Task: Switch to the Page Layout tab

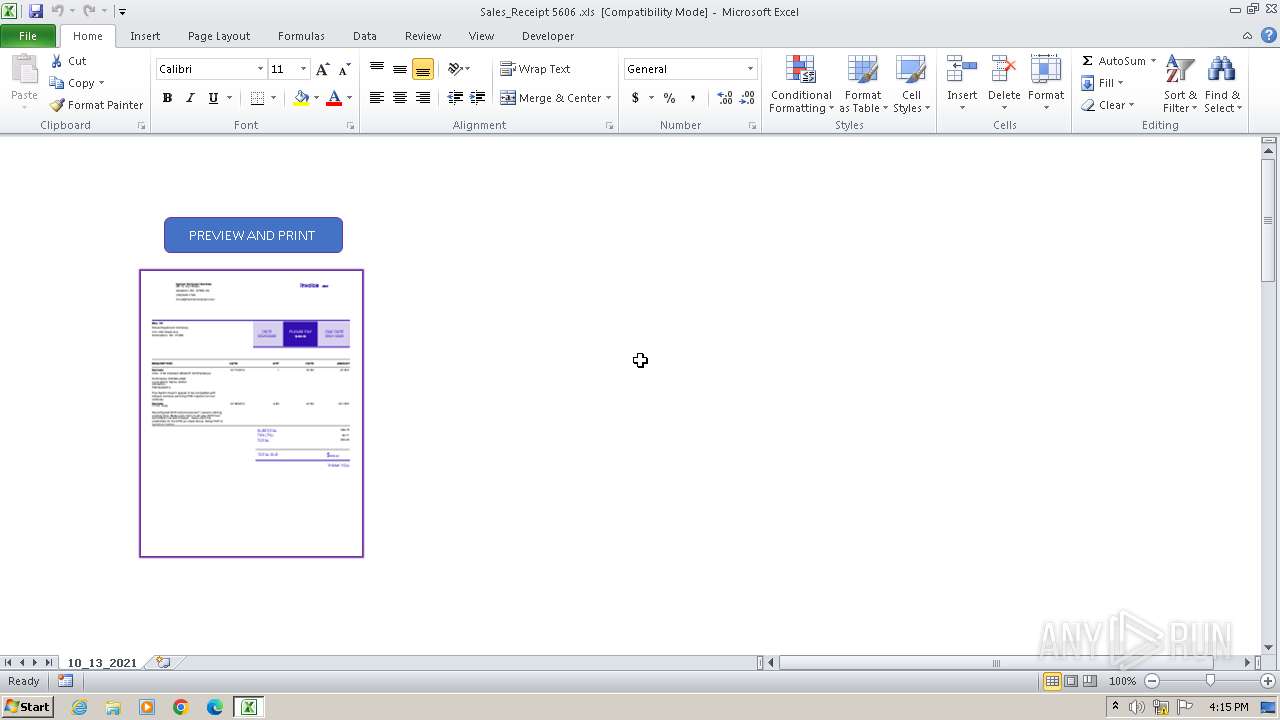Action: click(x=219, y=36)
